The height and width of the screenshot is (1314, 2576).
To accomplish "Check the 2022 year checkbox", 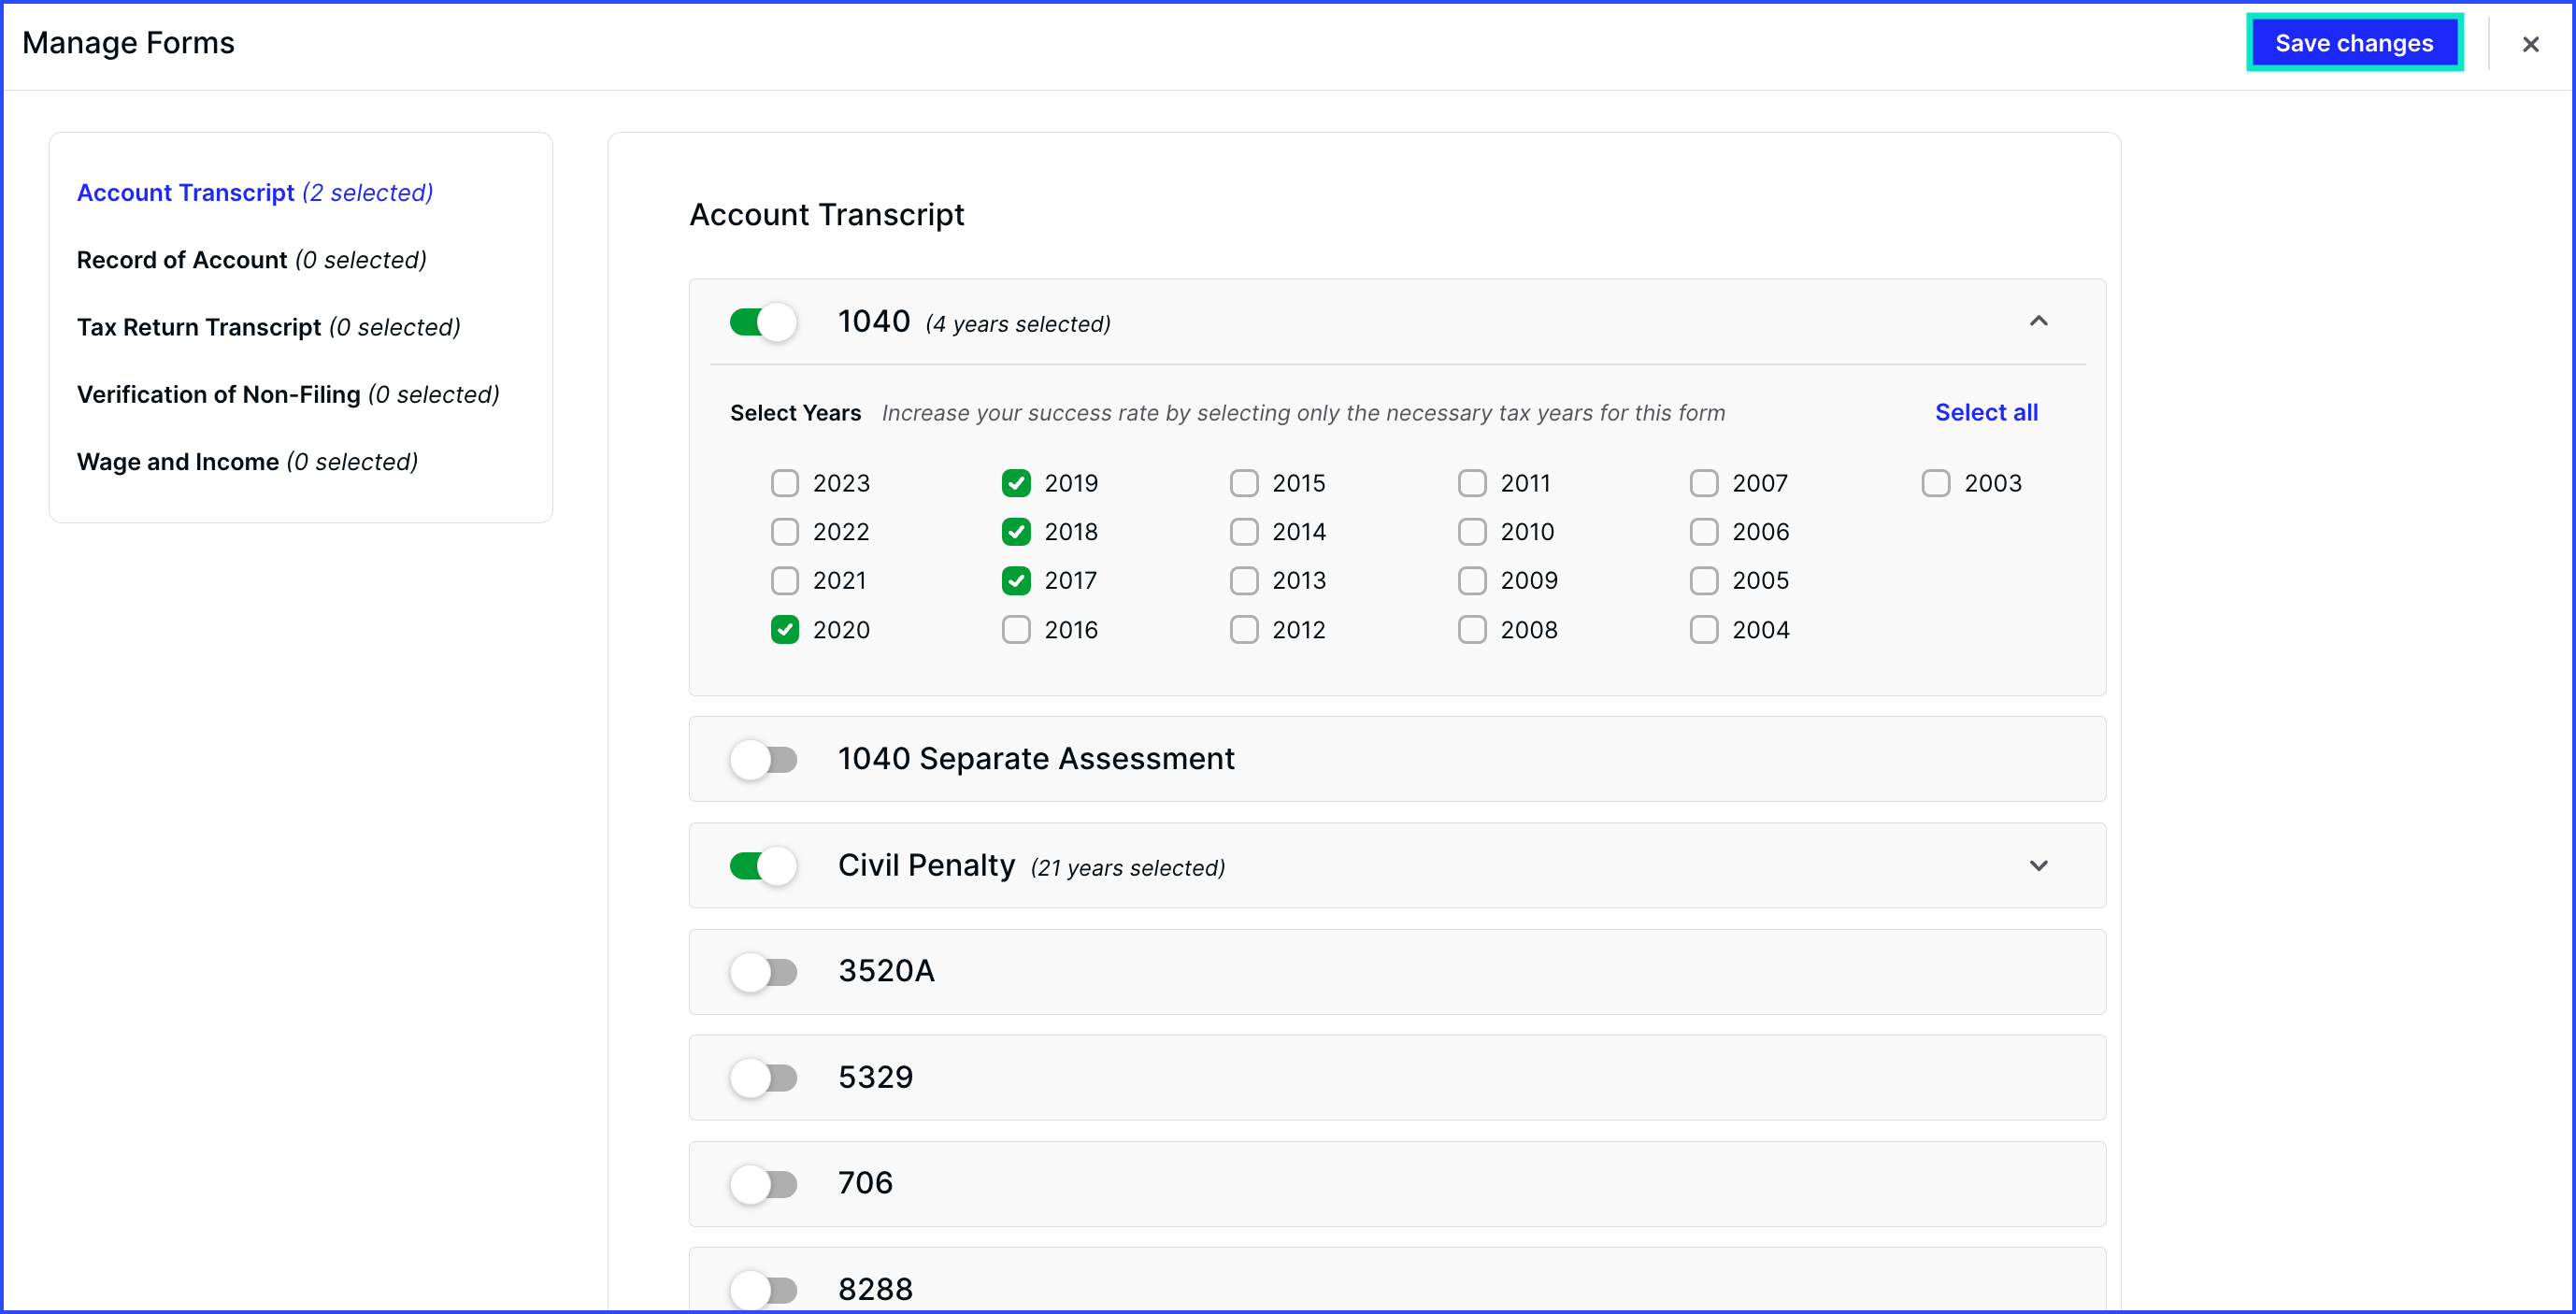I will click(x=785, y=532).
